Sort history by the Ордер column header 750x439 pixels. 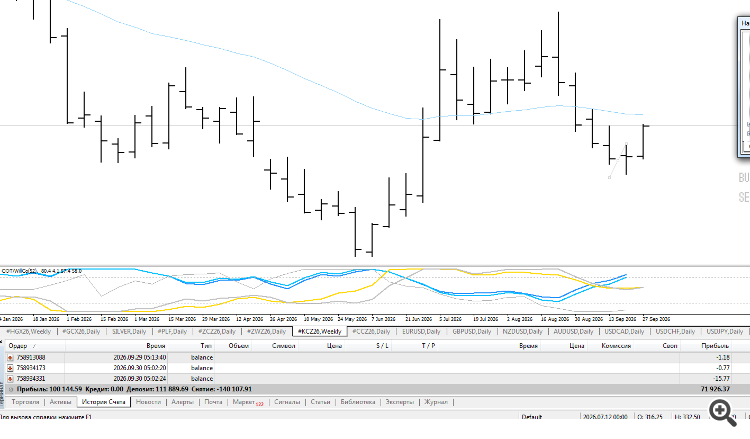(x=18, y=345)
